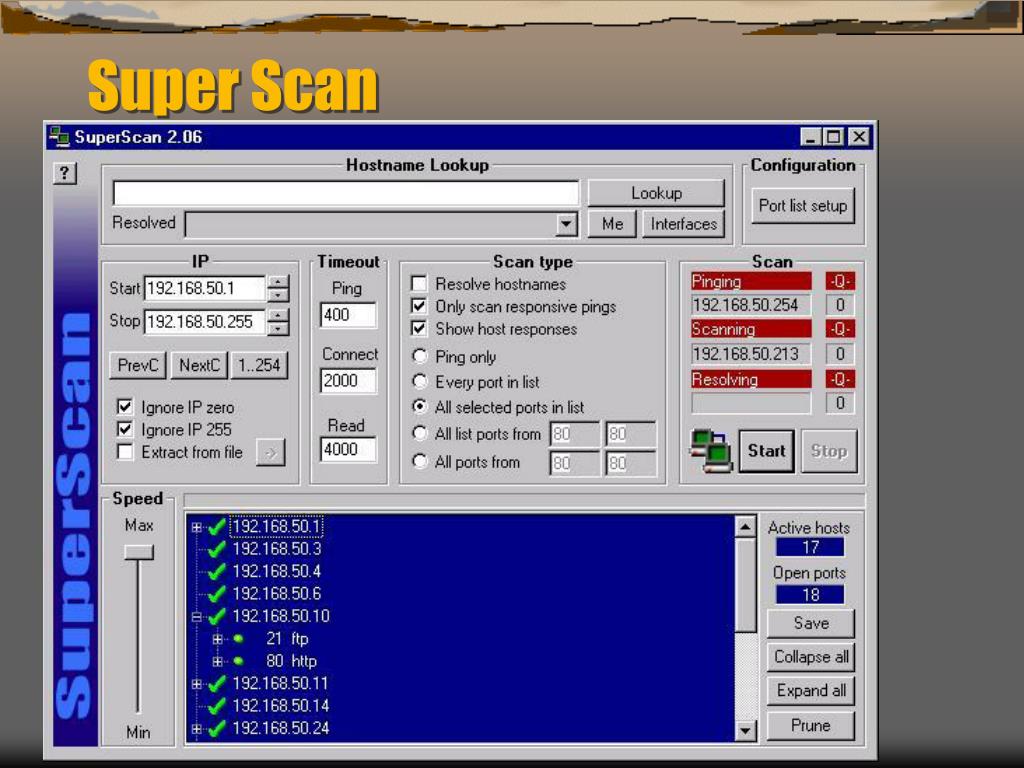1024x768 pixels.
Task: Click the results list scrollbar down arrow
Action: pos(745,730)
